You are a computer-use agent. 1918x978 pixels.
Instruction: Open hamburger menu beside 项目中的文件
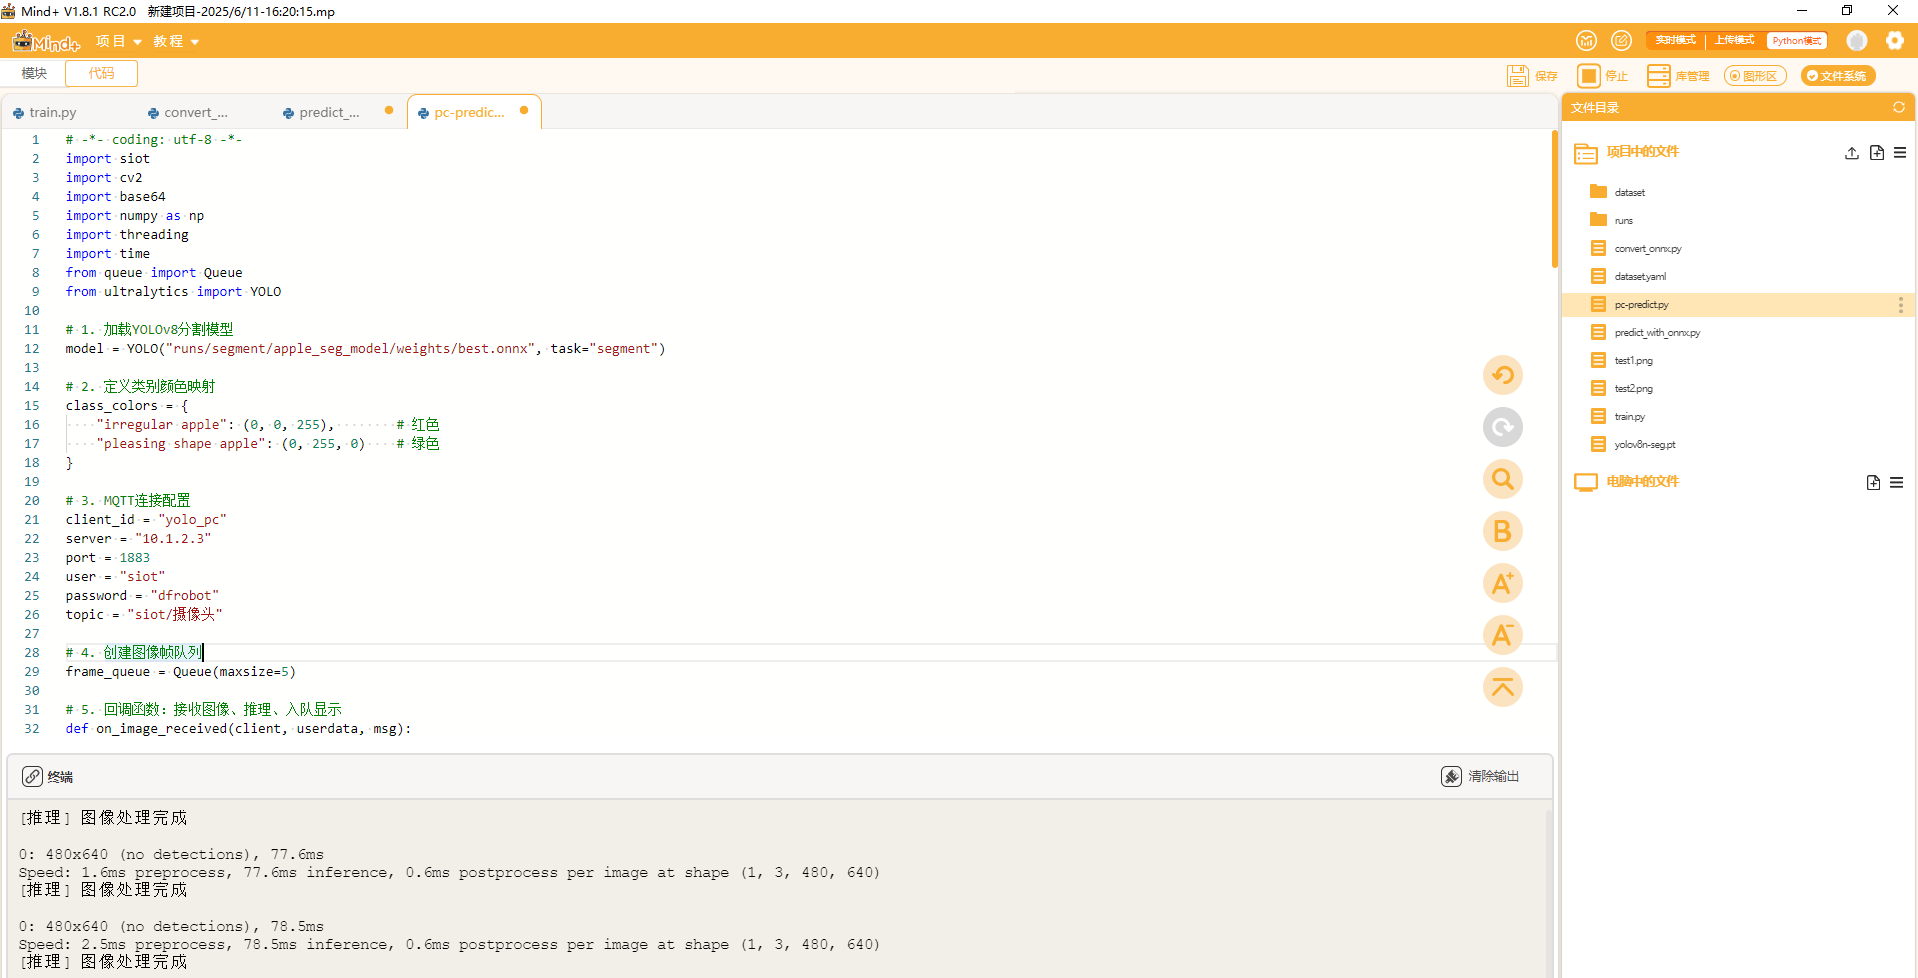pos(1900,153)
